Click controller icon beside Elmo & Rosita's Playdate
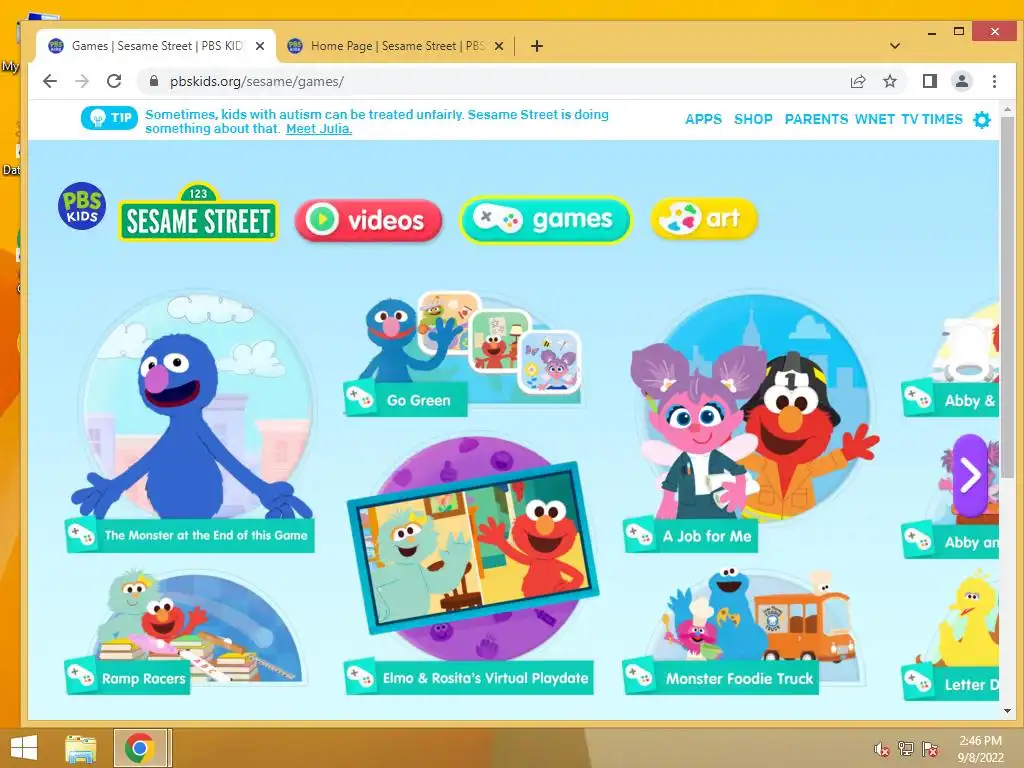The width and height of the screenshot is (1024, 768). 360,675
